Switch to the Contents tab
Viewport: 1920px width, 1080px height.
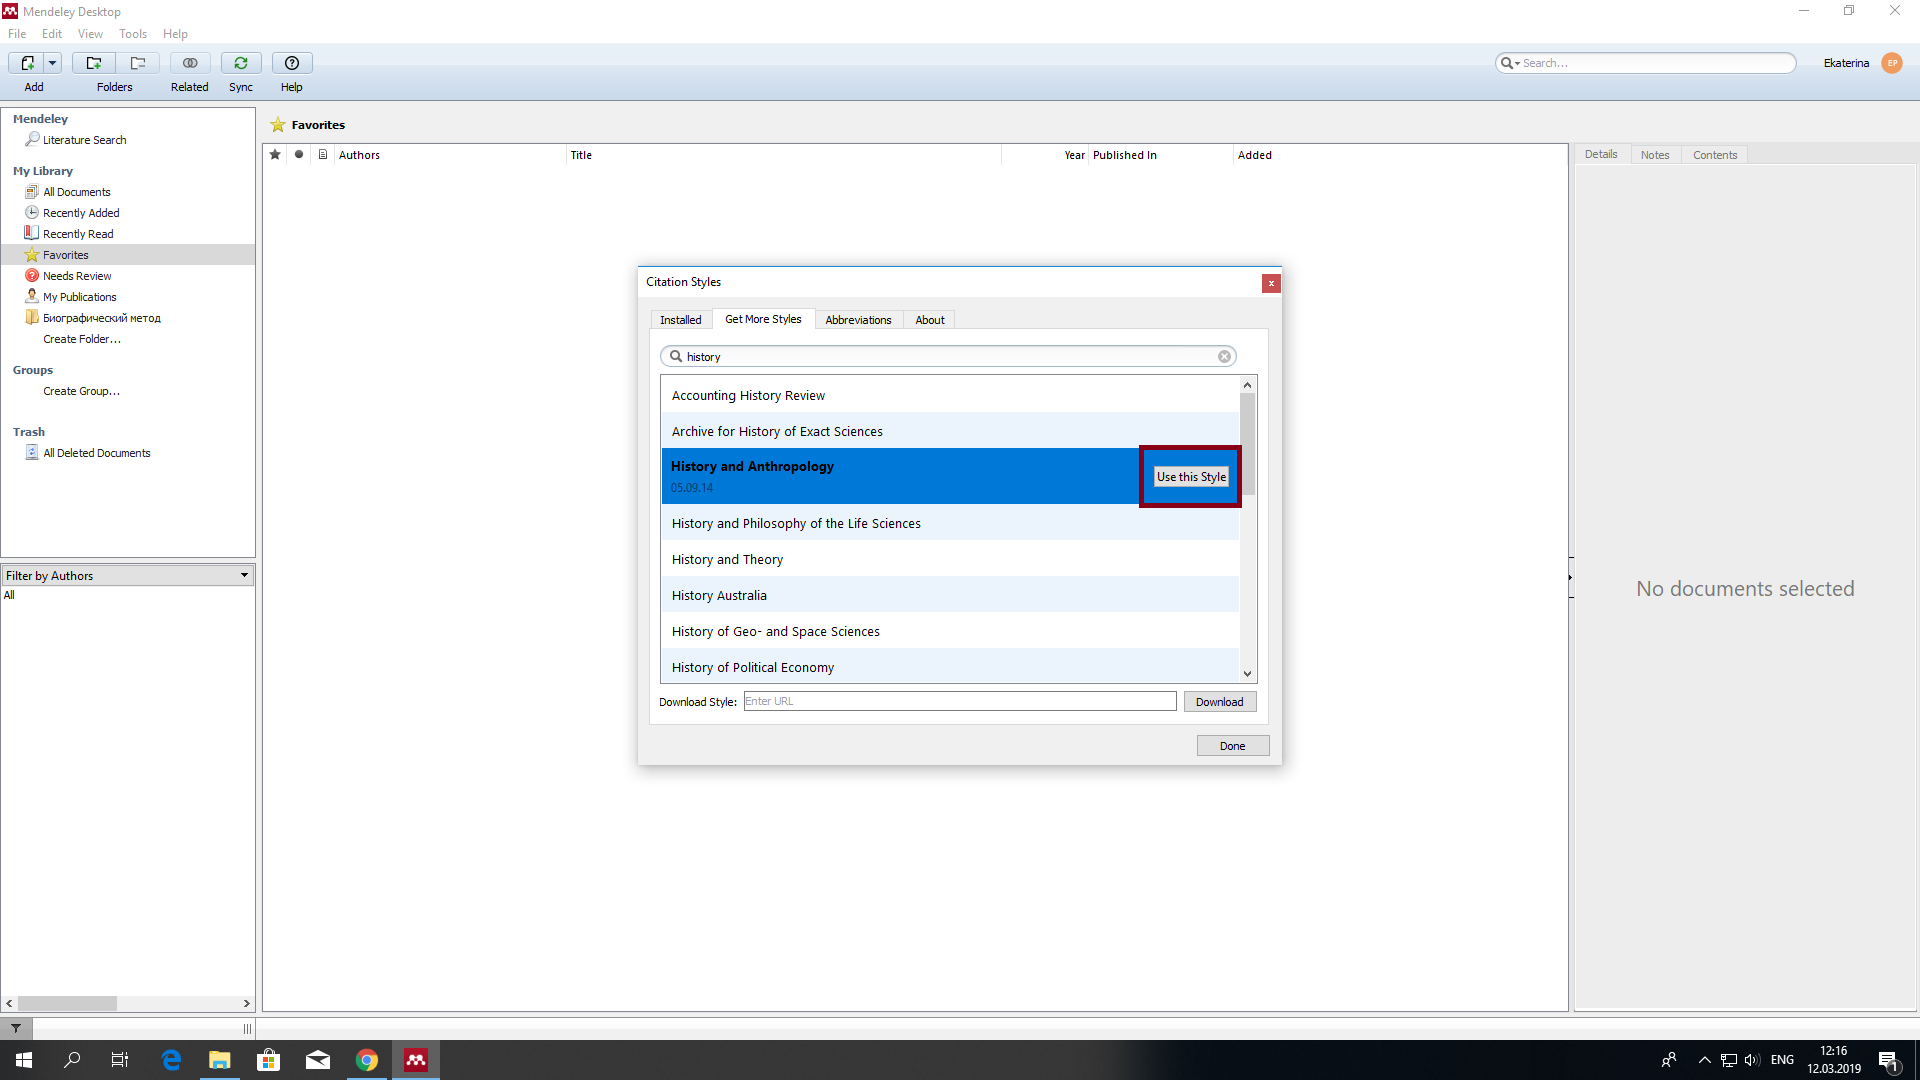(x=1715, y=155)
